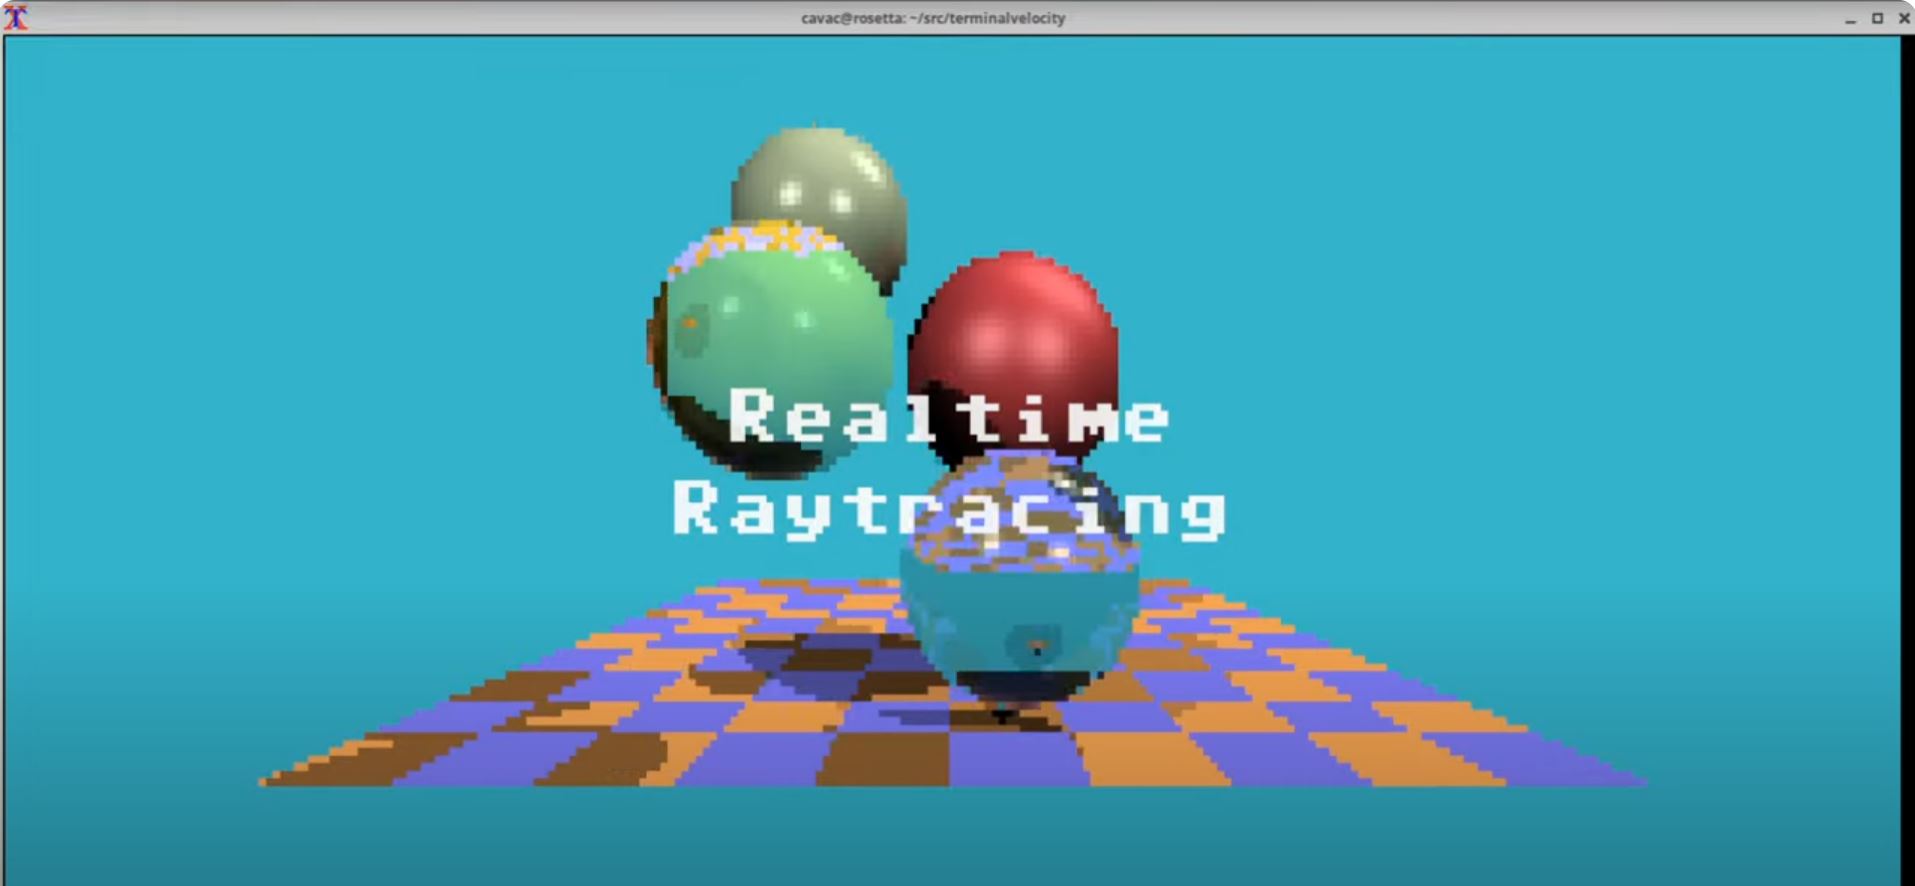Click the bright highlights on the beige sphere

(815, 195)
